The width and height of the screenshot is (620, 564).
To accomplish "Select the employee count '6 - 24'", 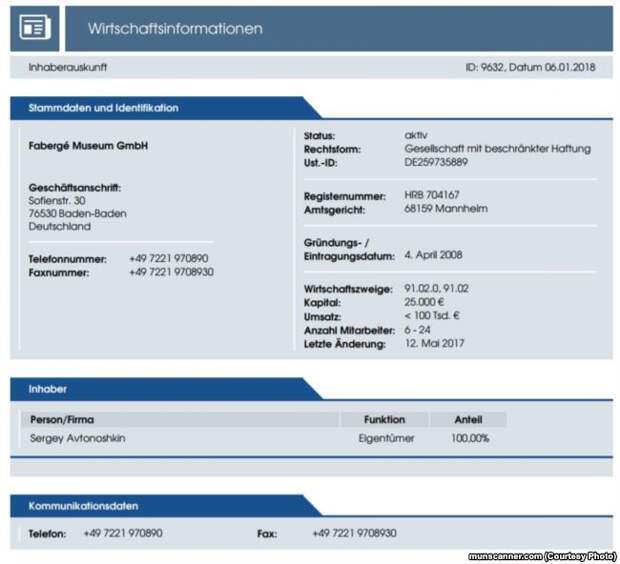I will pyautogui.click(x=418, y=329).
